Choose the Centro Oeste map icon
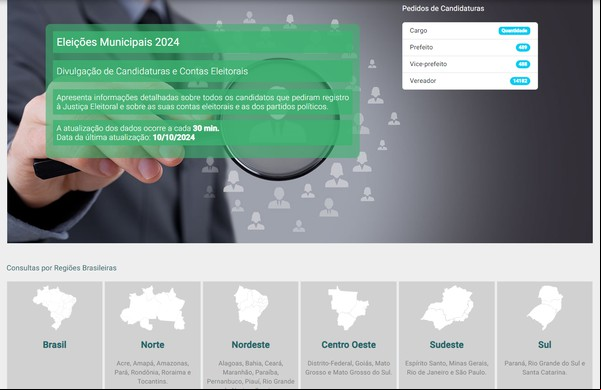Viewport: 601px width, 390px height. [348, 308]
